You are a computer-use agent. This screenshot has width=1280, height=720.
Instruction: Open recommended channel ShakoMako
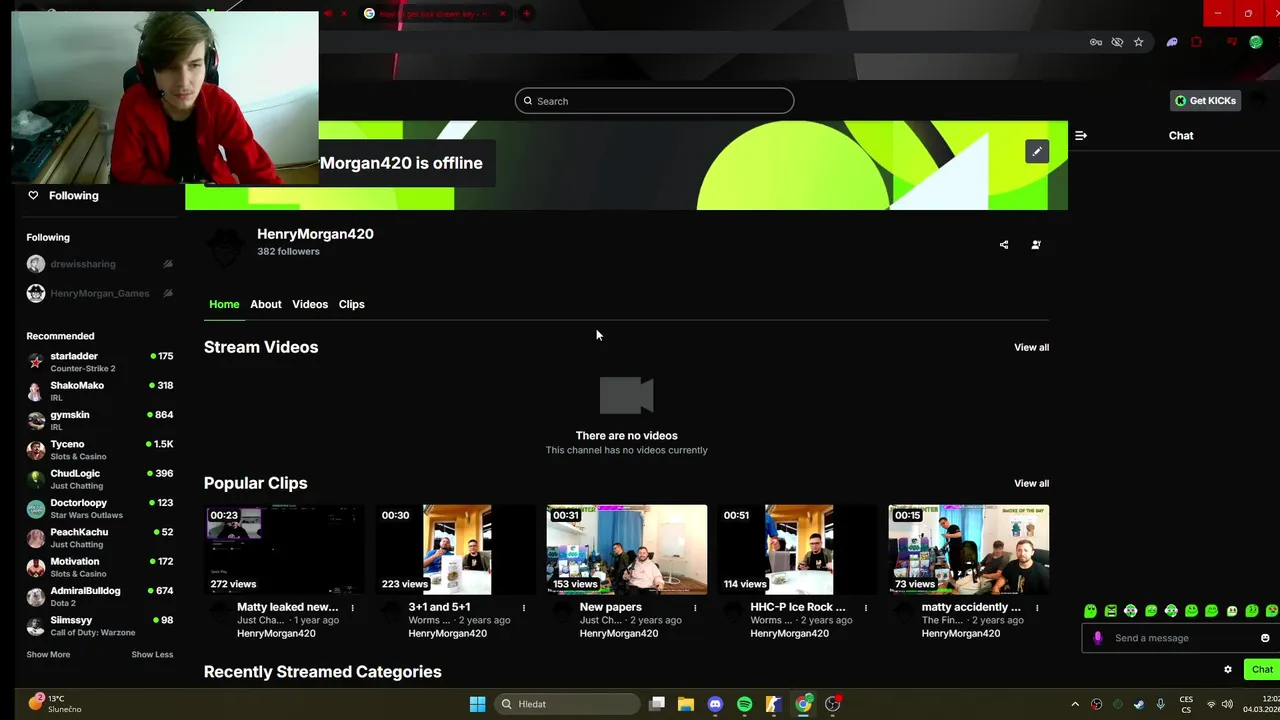(99, 391)
